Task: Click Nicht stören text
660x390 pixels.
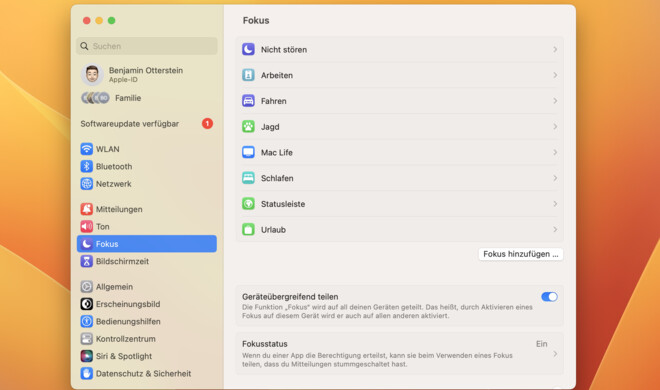Action: [x=284, y=50]
